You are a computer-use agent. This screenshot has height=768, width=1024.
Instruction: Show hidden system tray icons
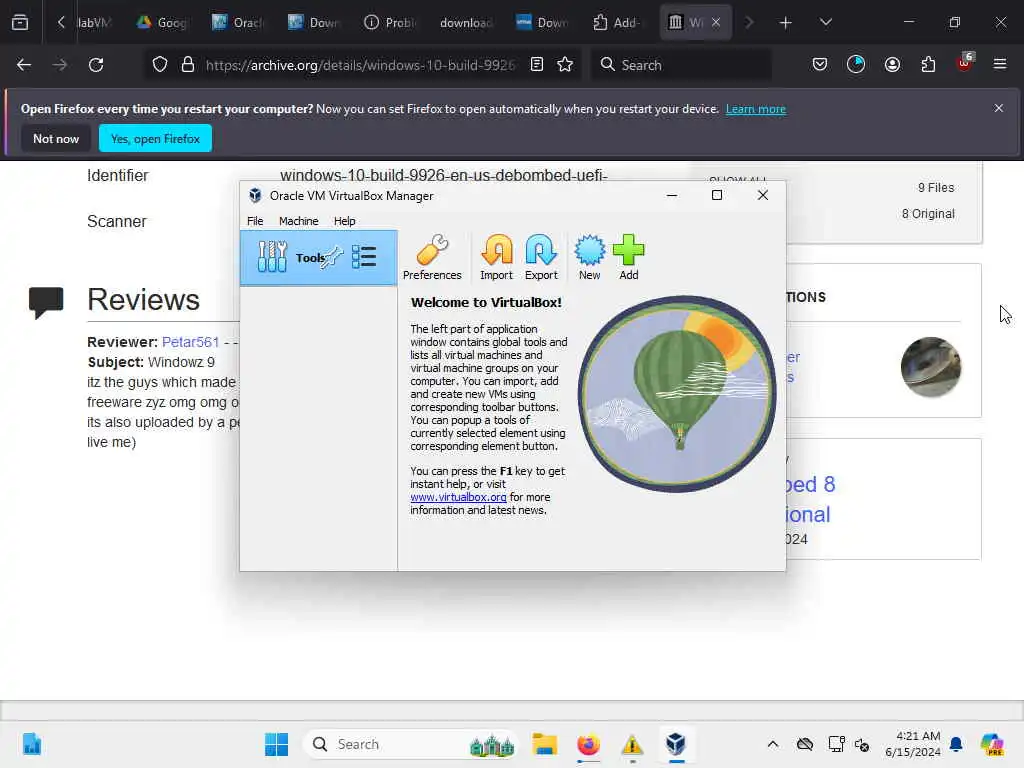773,744
